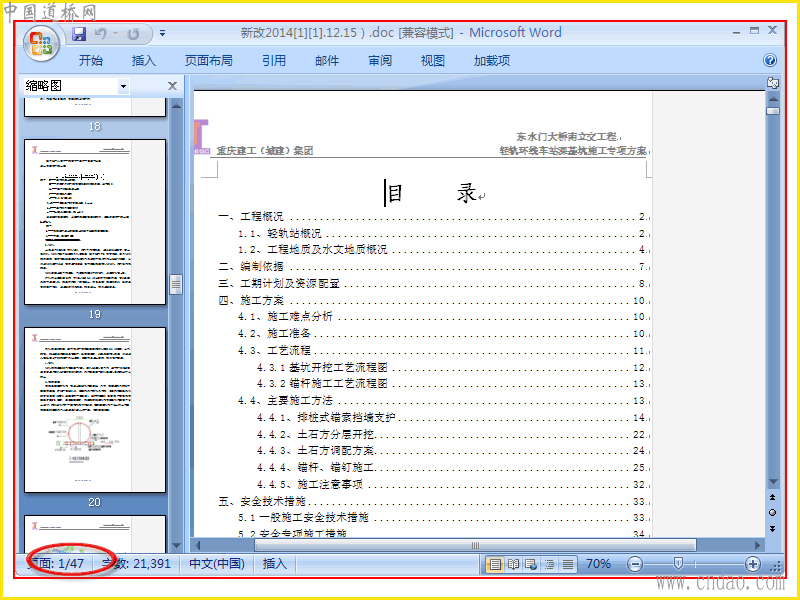Open the 审阅 ribbon tab
The image size is (800, 600).
coord(380,61)
